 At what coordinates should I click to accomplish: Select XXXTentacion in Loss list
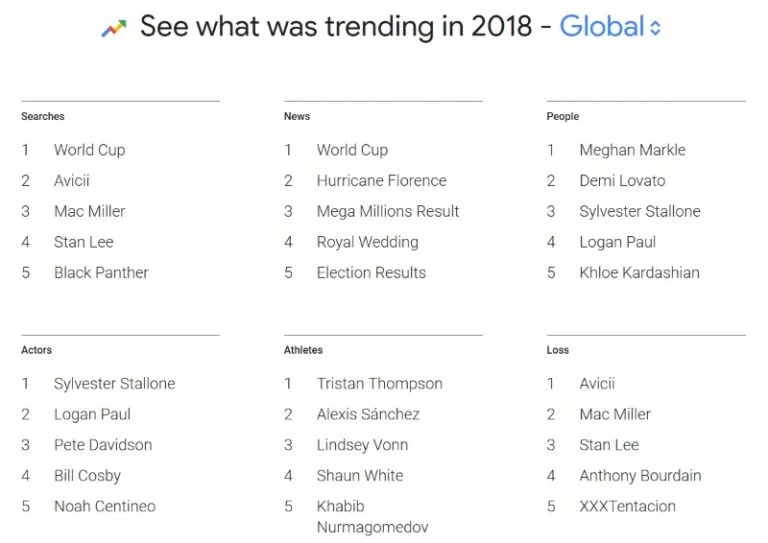tap(627, 506)
